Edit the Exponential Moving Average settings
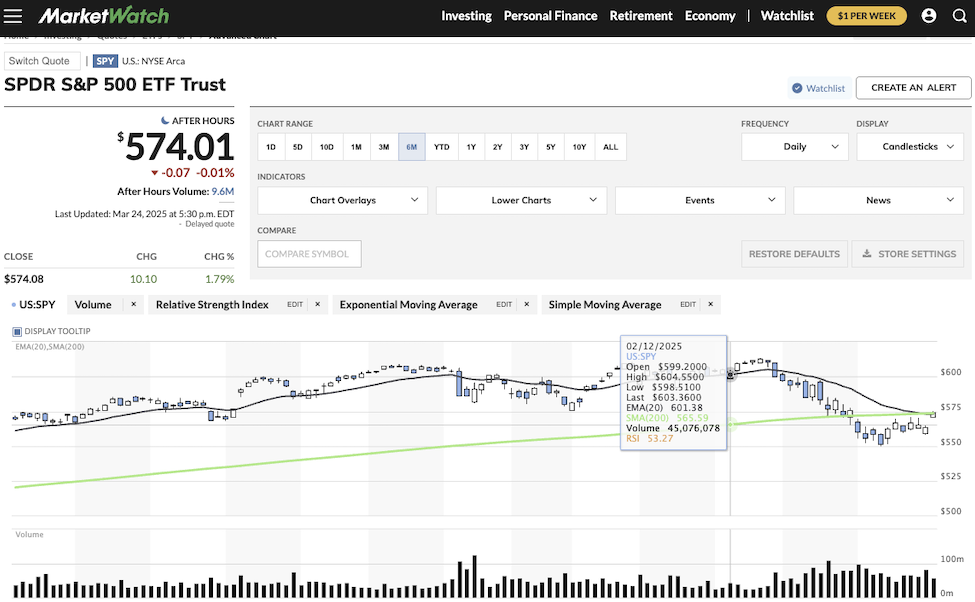This screenshot has height=602, width=975. click(x=504, y=305)
